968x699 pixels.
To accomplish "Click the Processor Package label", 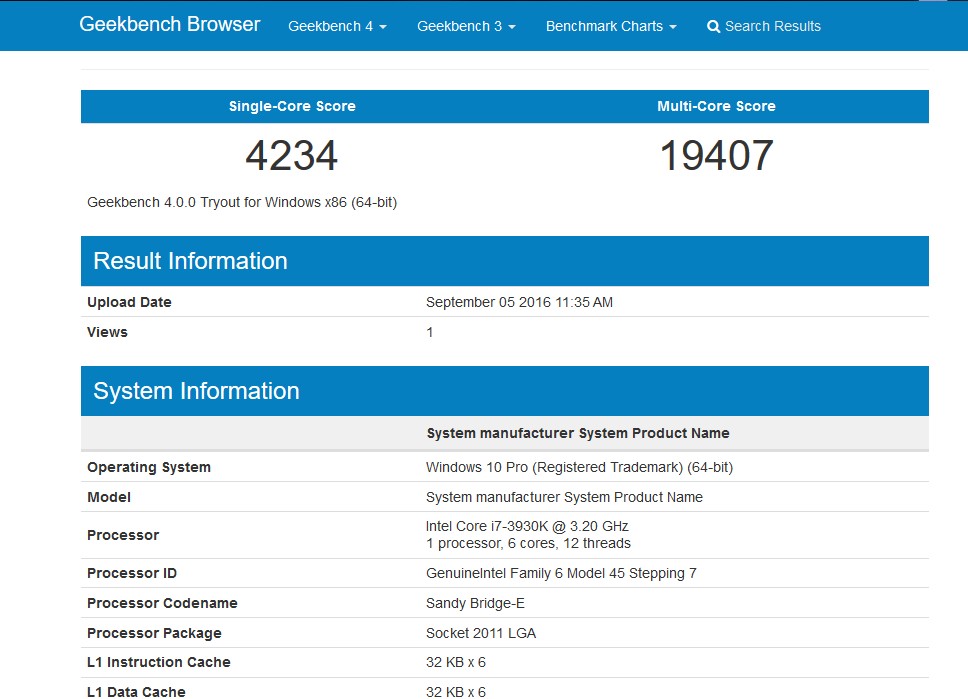I will click(154, 634).
